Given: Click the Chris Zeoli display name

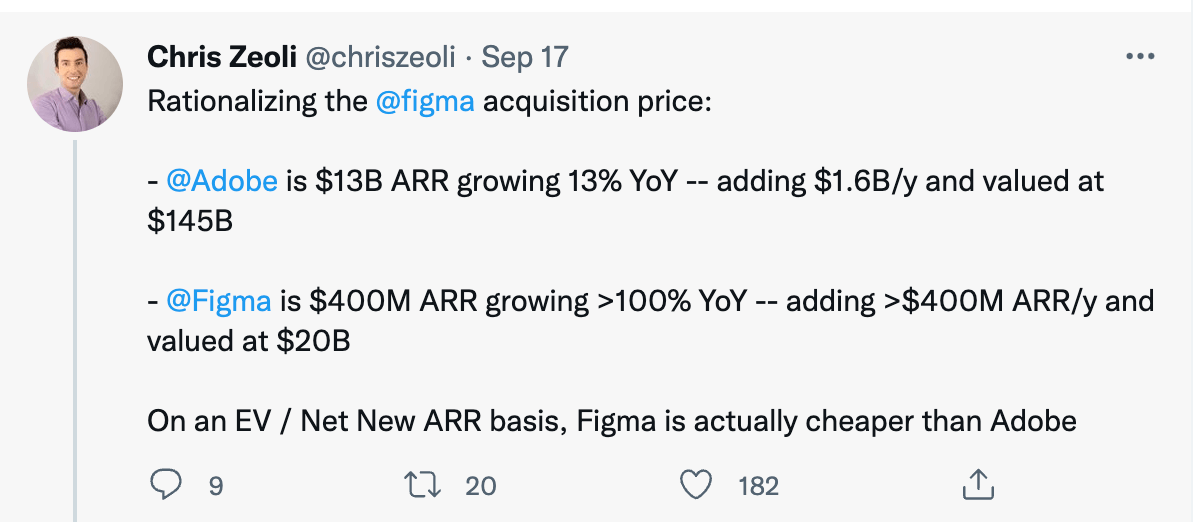Looking at the screenshot, I should click(x=219, y=57).
